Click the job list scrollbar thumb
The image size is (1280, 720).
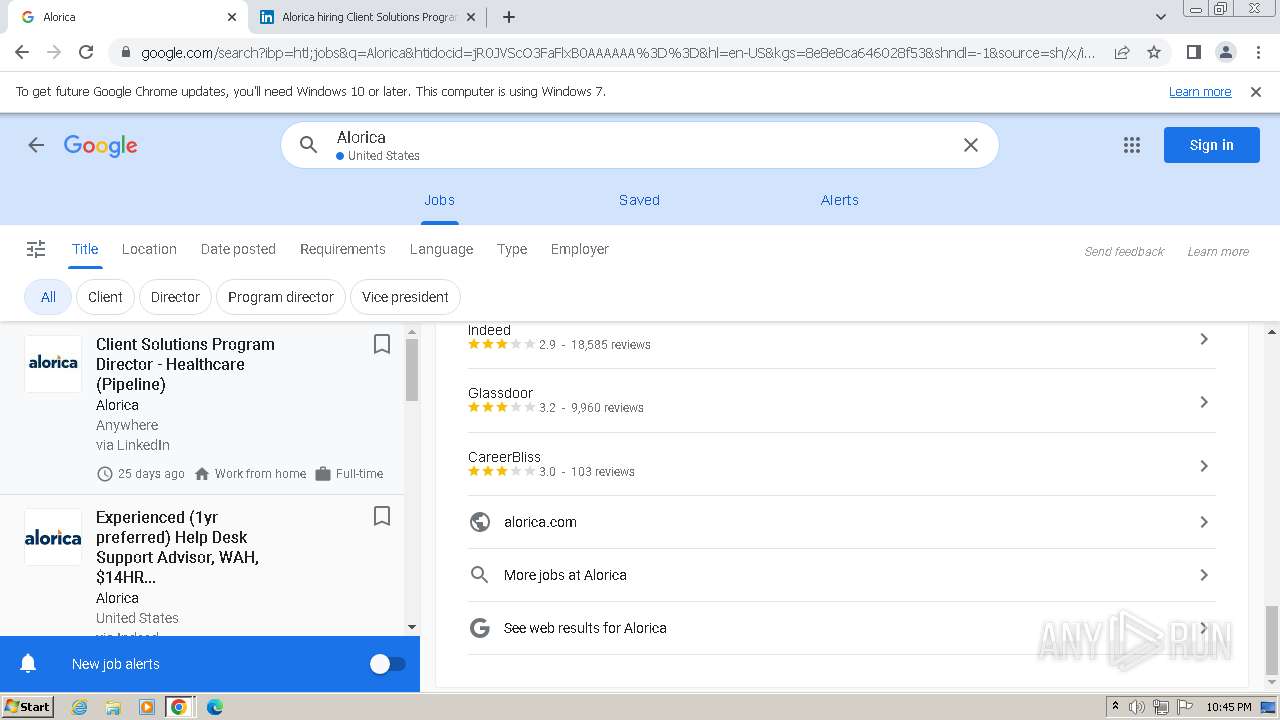point(412,370)
